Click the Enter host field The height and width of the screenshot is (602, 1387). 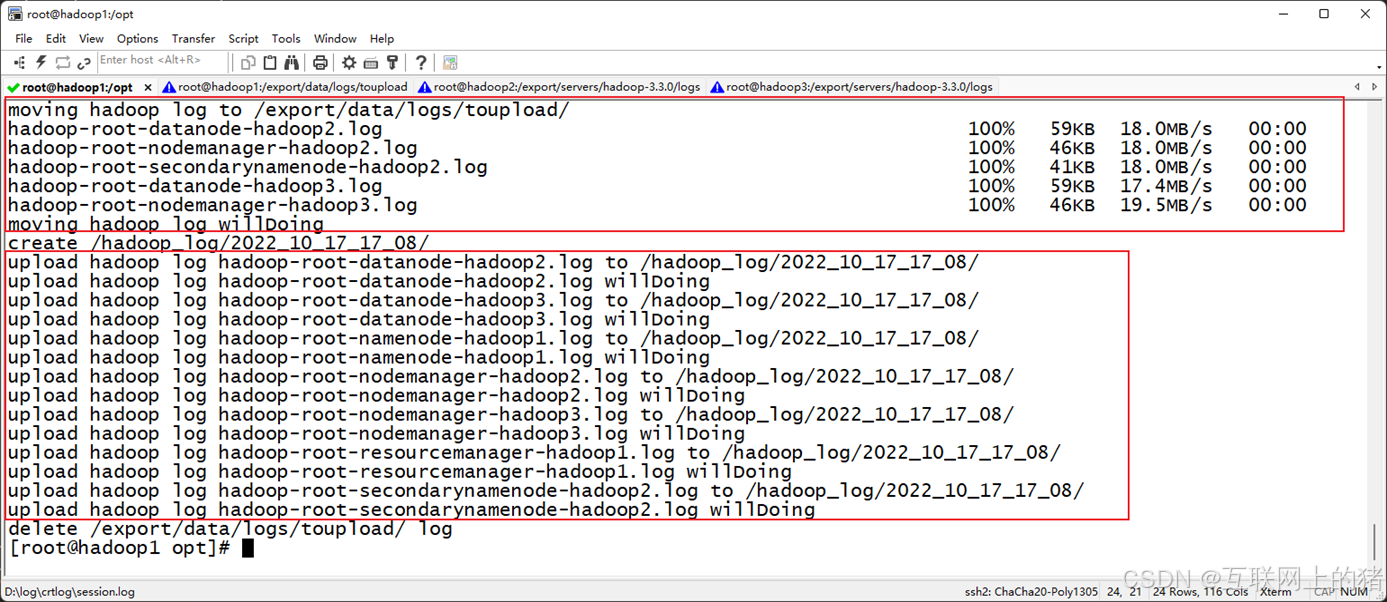pos(165,61)
